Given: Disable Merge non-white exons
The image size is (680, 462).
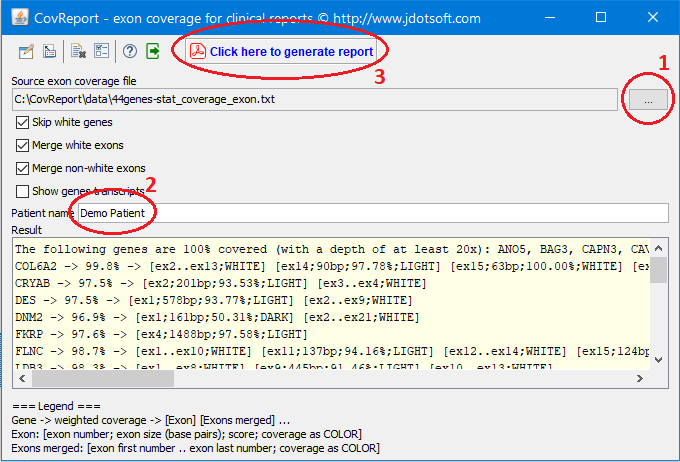Looking at the screenshot, I should tap(23, 168).
